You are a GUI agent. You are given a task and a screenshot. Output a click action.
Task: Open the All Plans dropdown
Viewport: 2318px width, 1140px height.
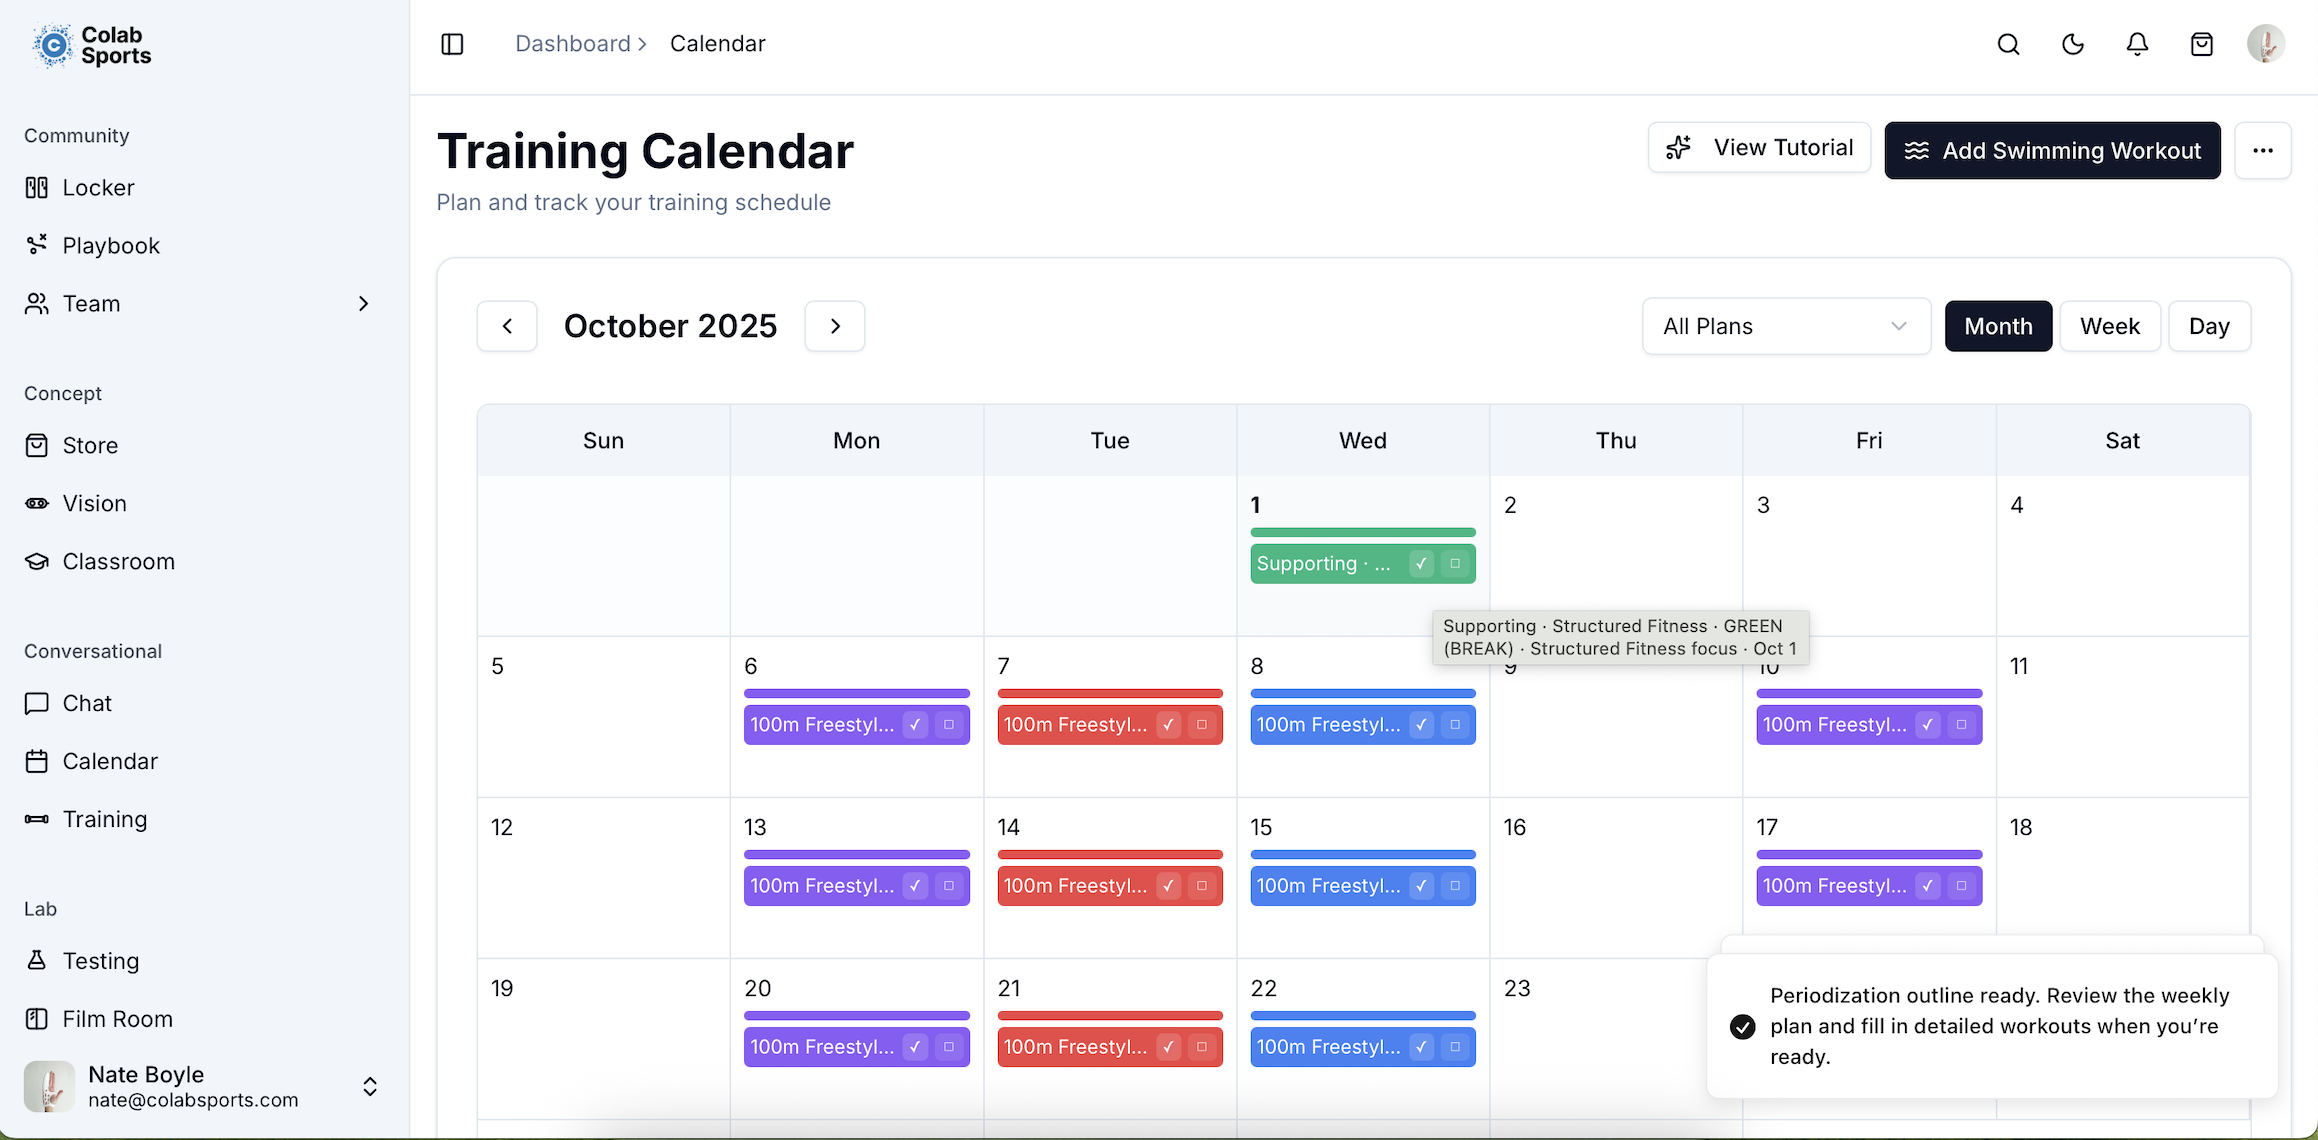point(1785,327)
